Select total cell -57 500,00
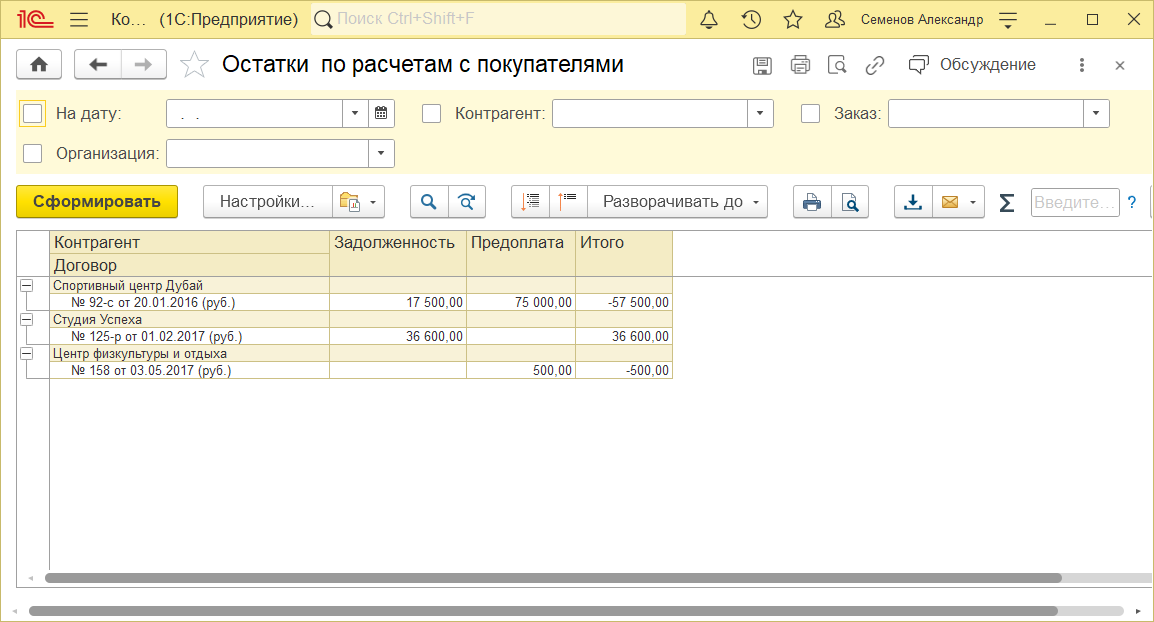 click(624, 303)
